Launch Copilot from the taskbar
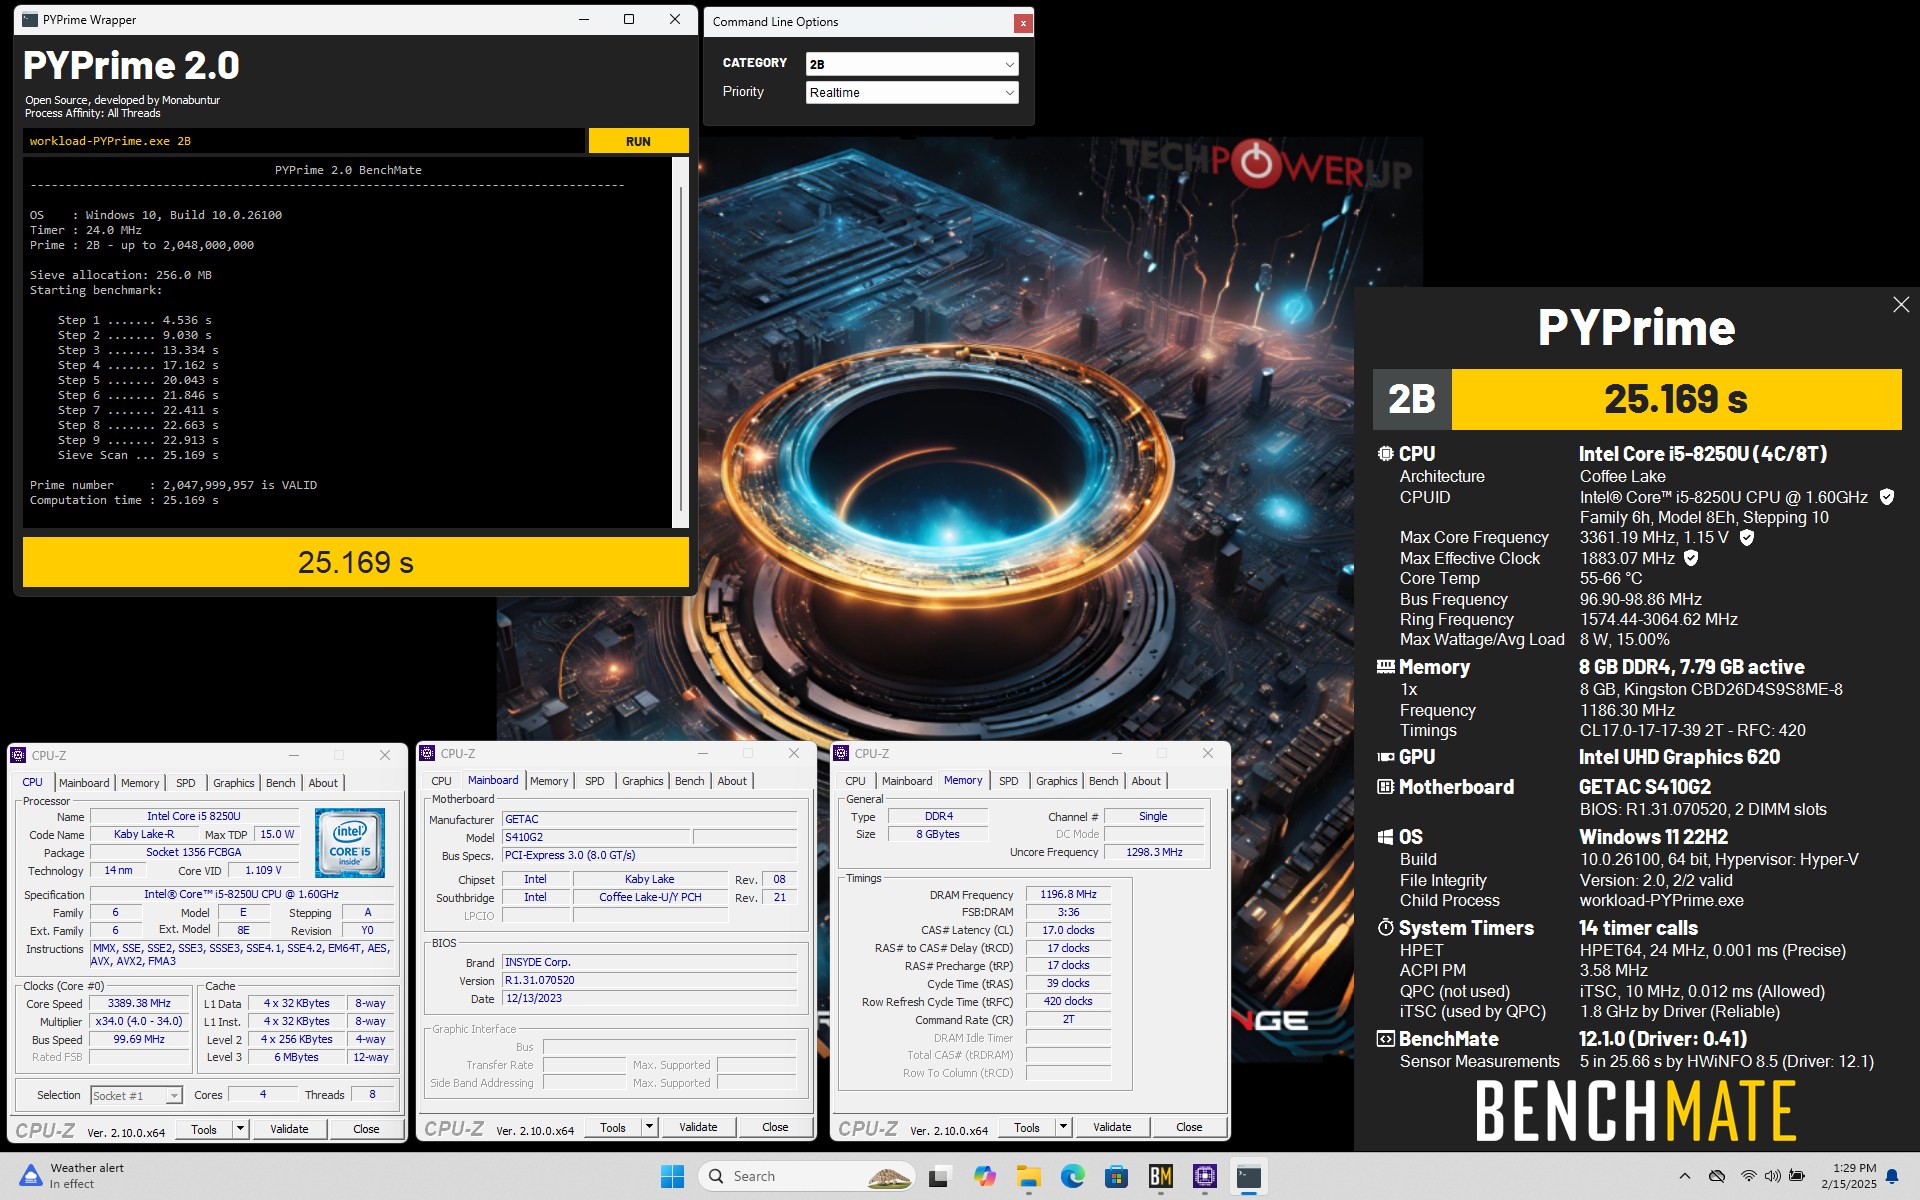 click(984, 1177)
